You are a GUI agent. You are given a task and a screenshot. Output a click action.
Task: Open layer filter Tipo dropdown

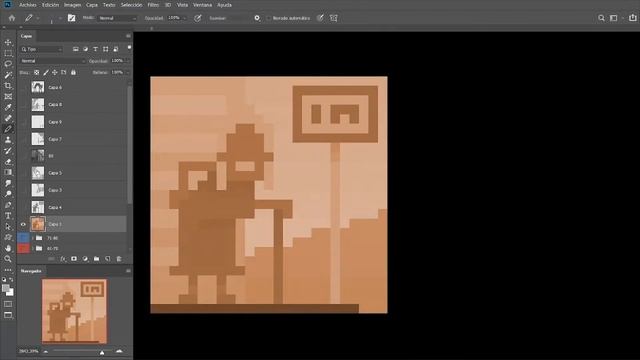[x=42, y=49]
